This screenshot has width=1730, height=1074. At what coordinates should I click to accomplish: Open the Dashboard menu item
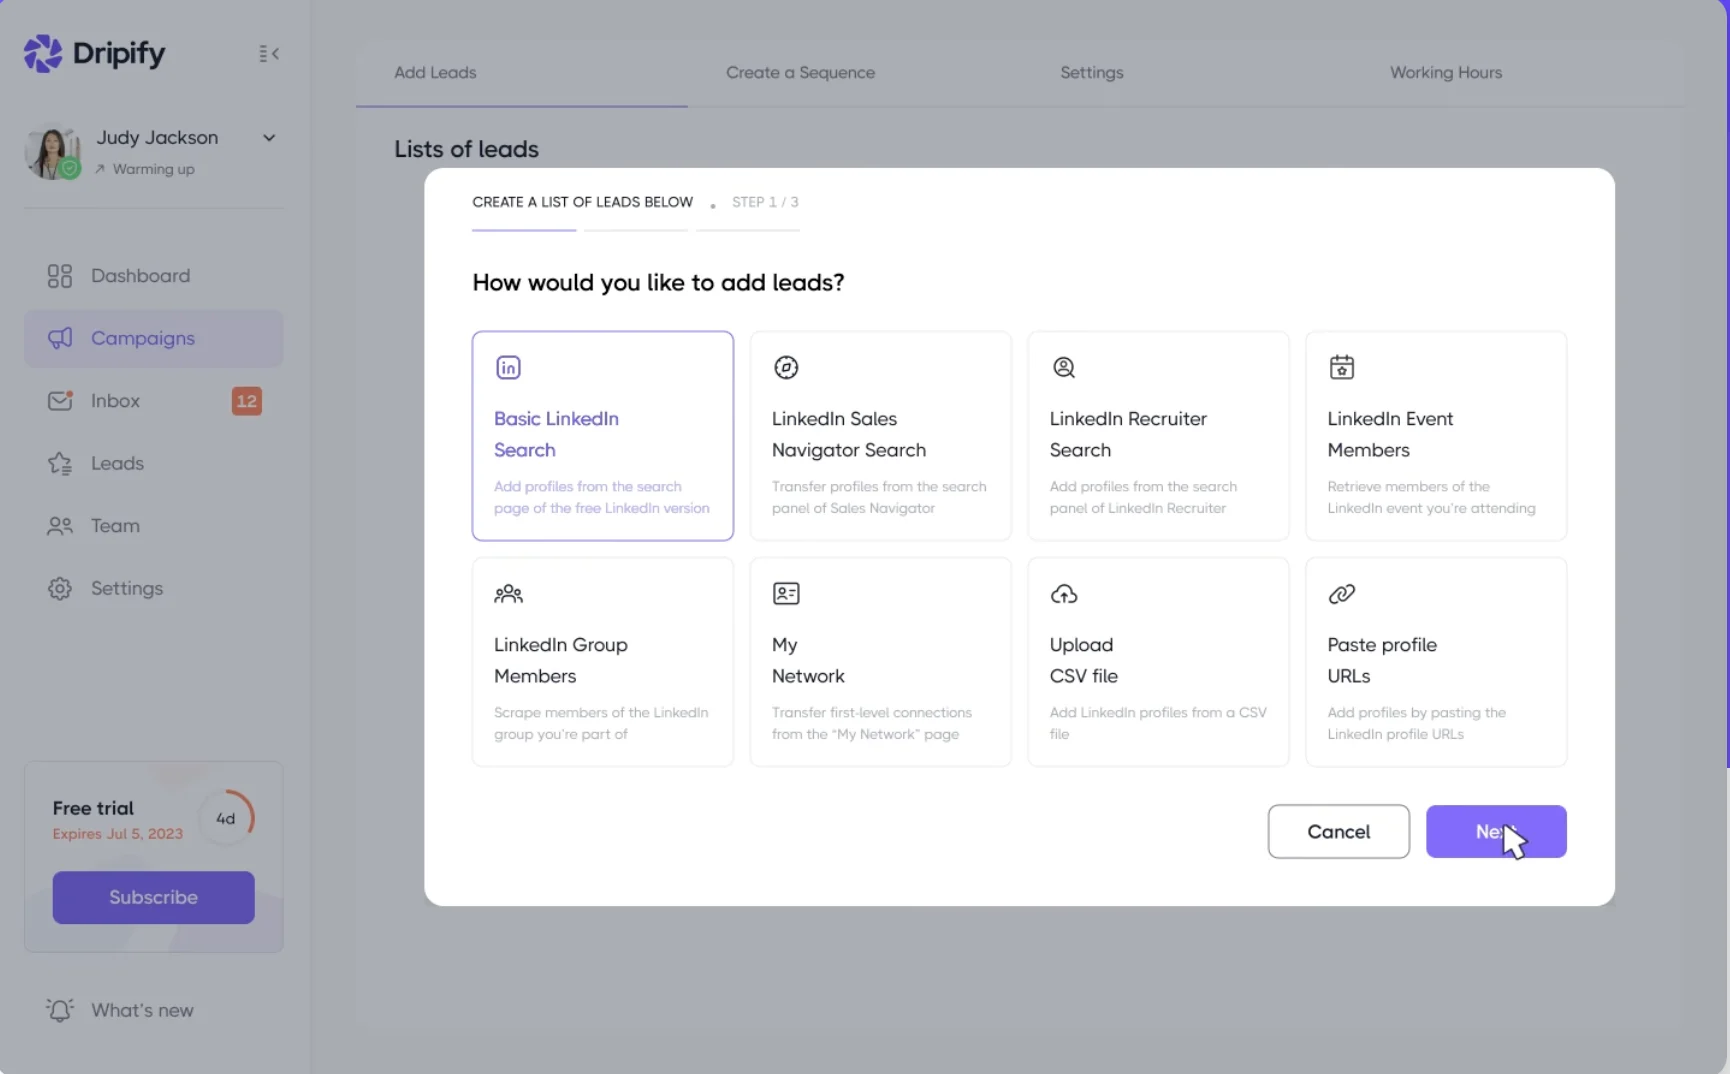154,276
